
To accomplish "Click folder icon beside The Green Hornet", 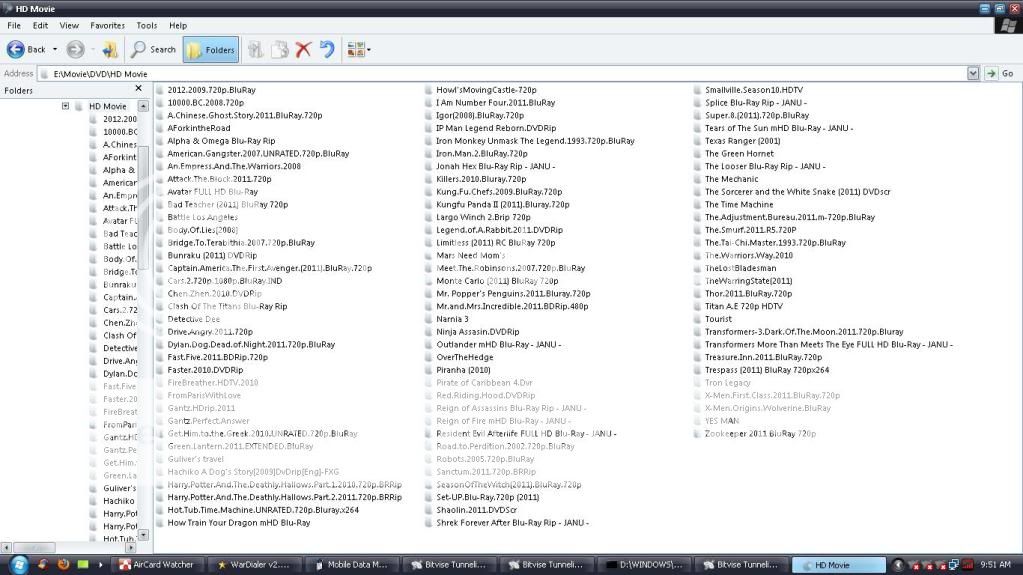I will pyautogui.click(x=697, y=154).
